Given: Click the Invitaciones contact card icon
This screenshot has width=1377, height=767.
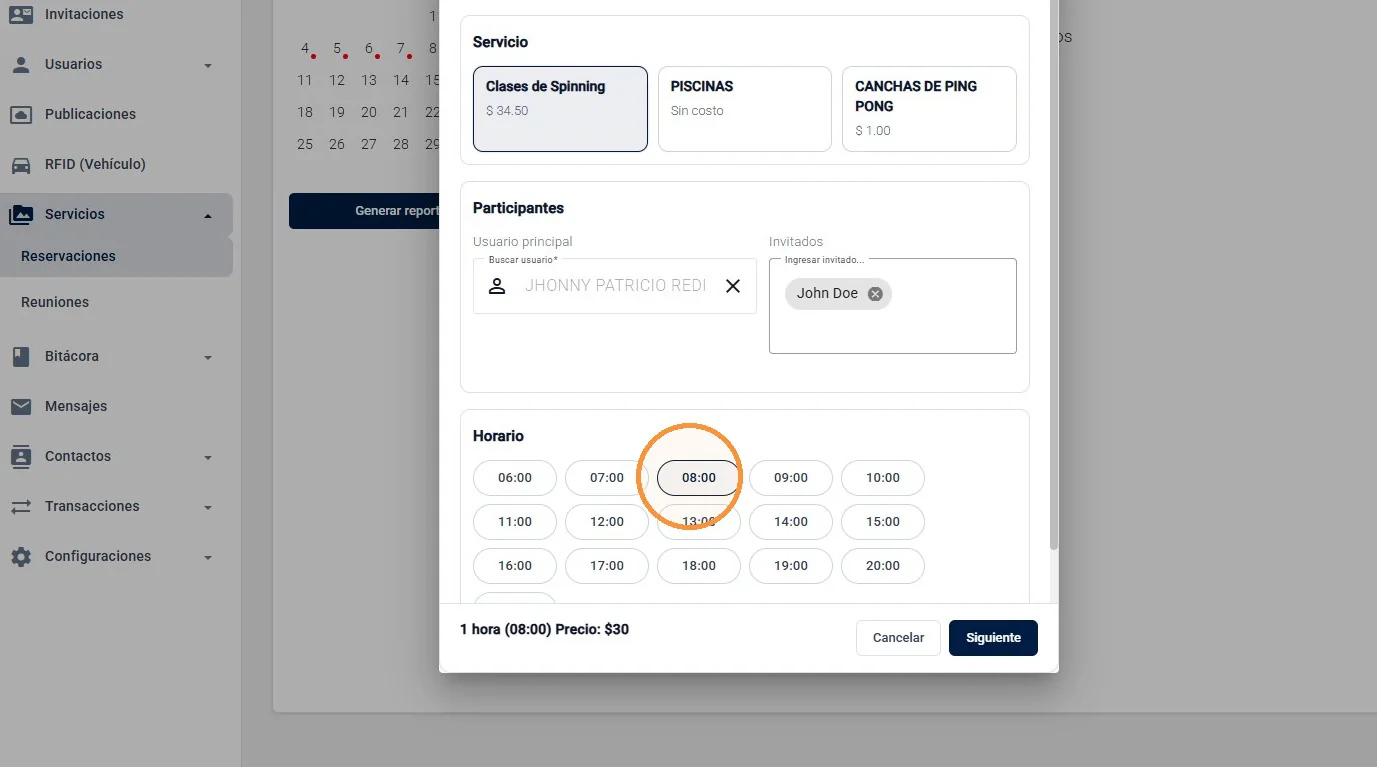Looking at the screenshot, I should tap(21, 14).
